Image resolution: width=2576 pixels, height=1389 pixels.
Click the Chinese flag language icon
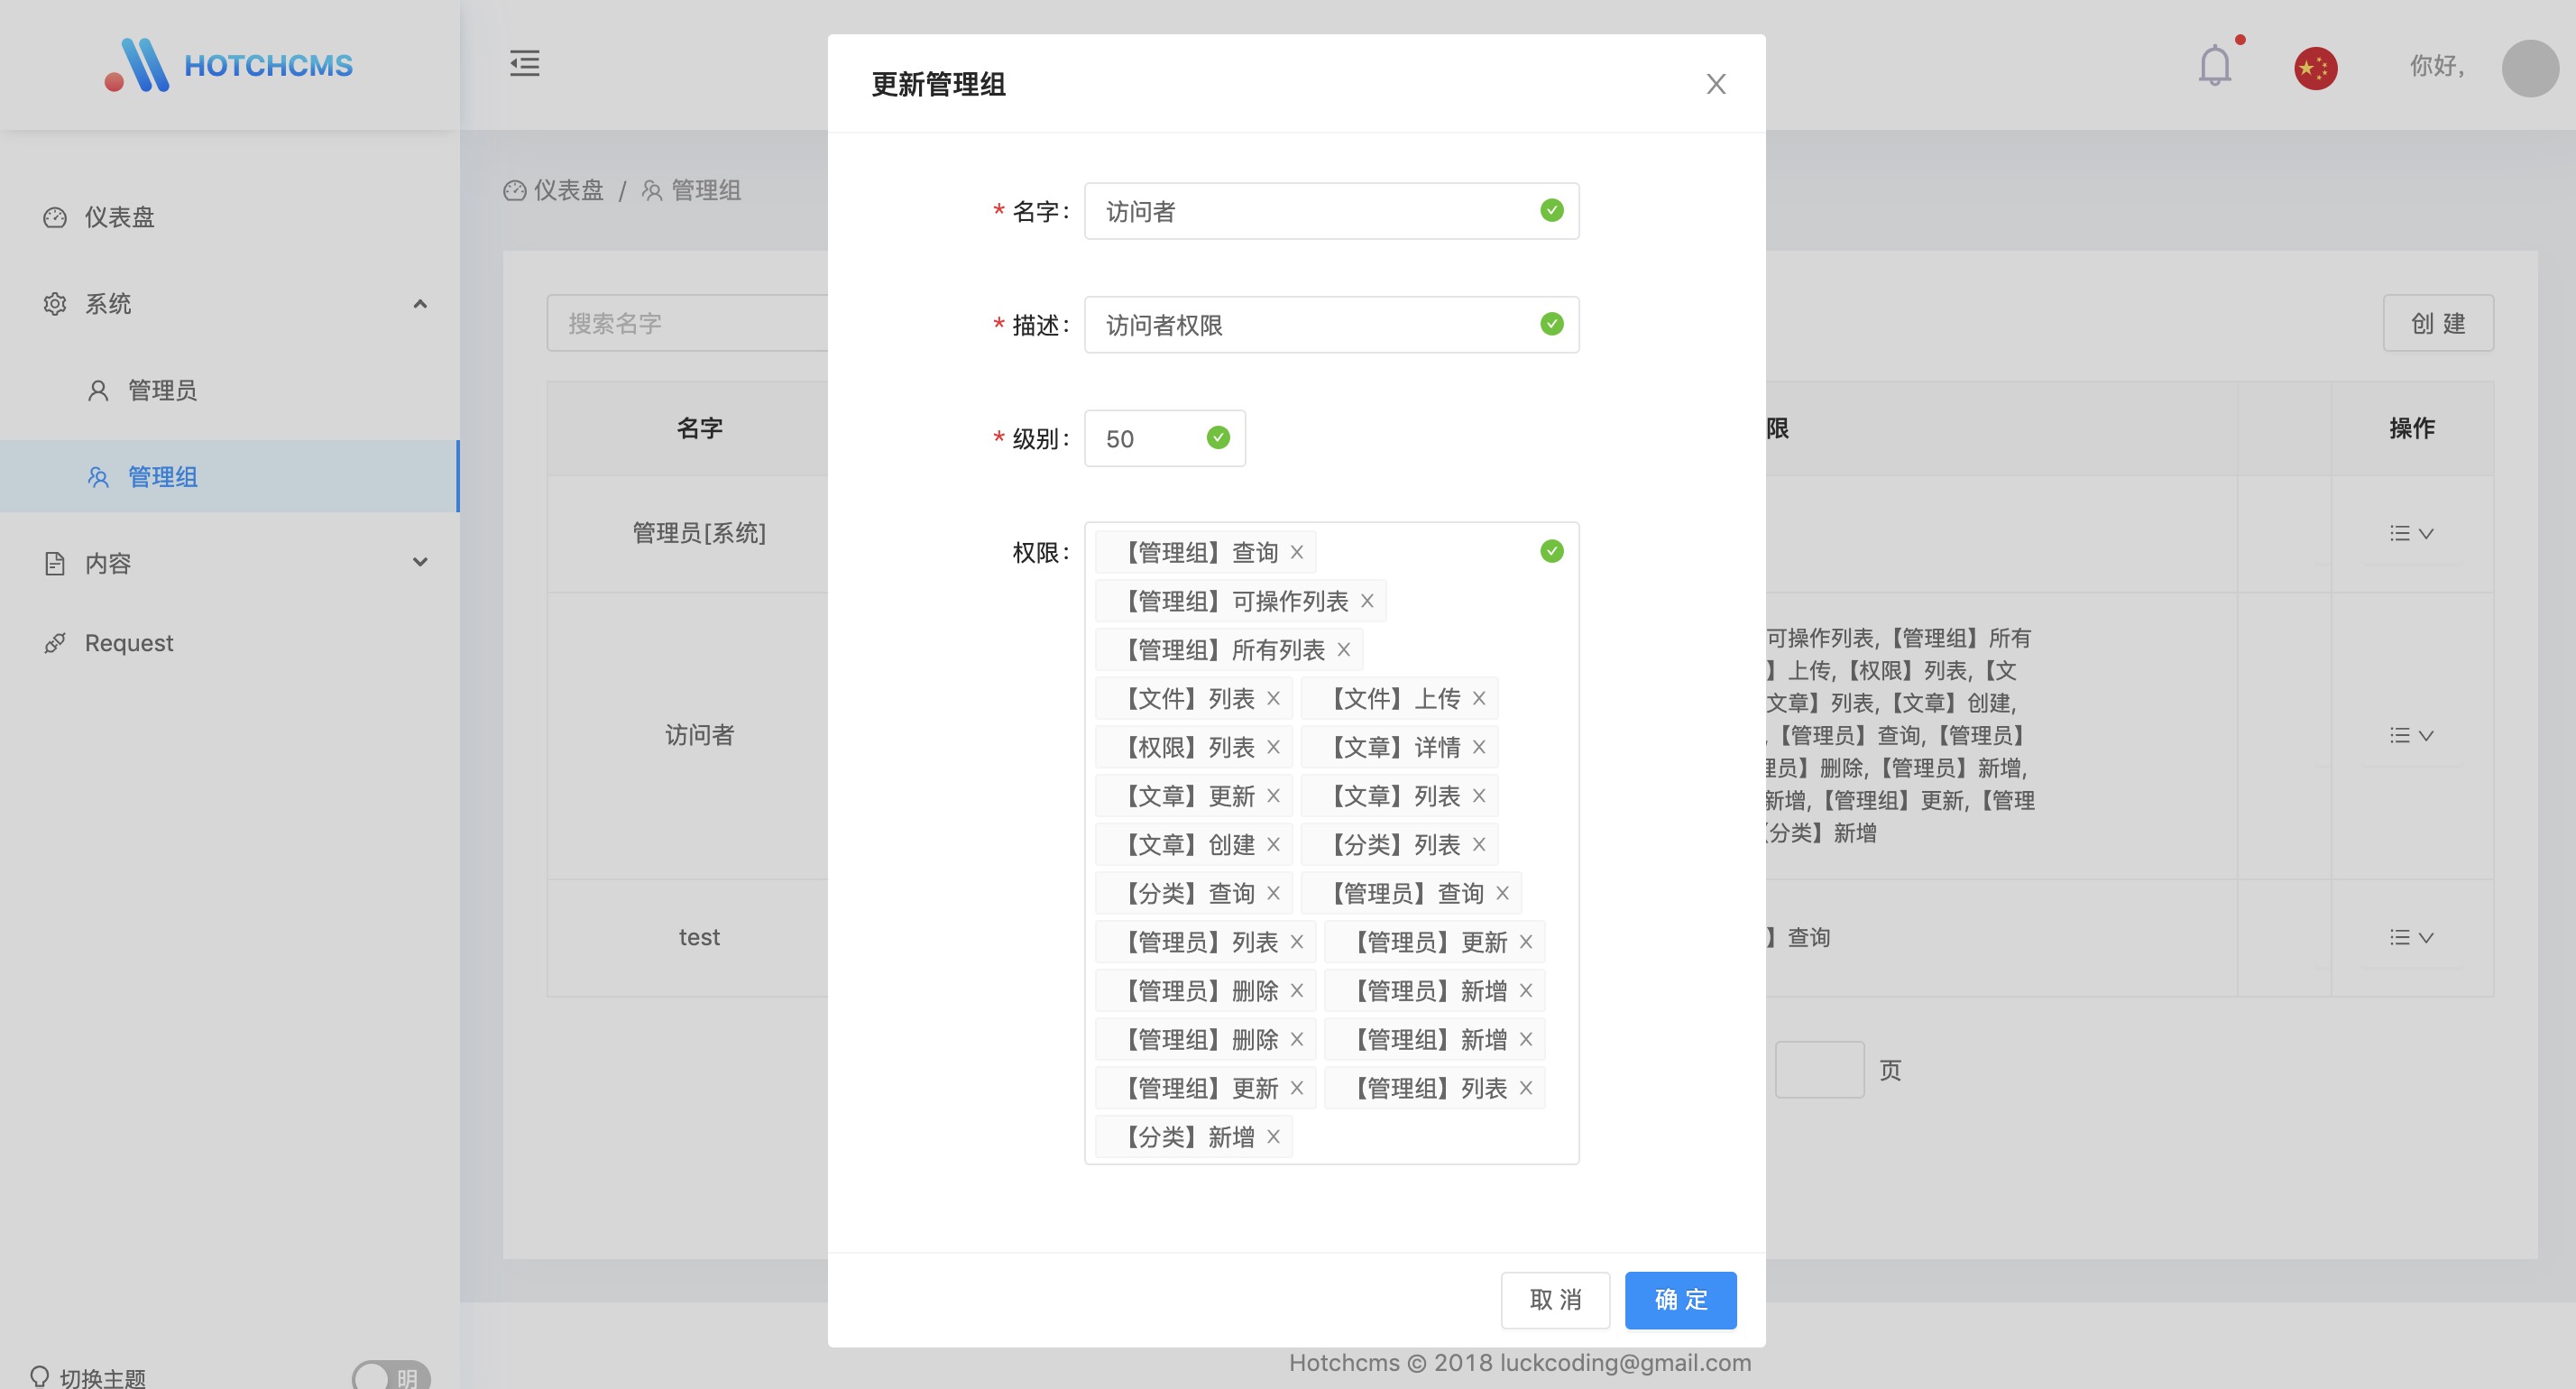[2315, 68]
